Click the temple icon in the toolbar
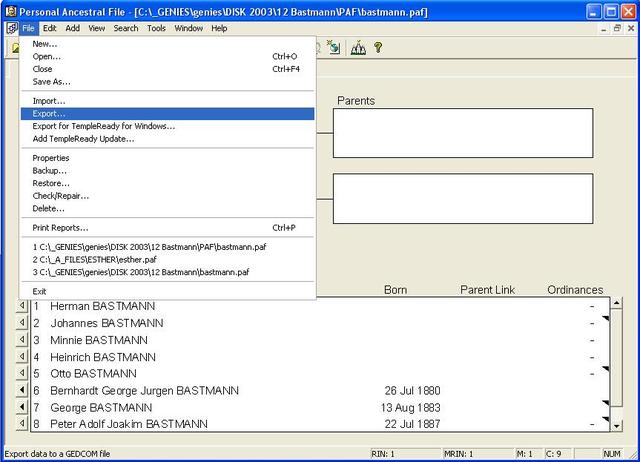 pos(358,48)
